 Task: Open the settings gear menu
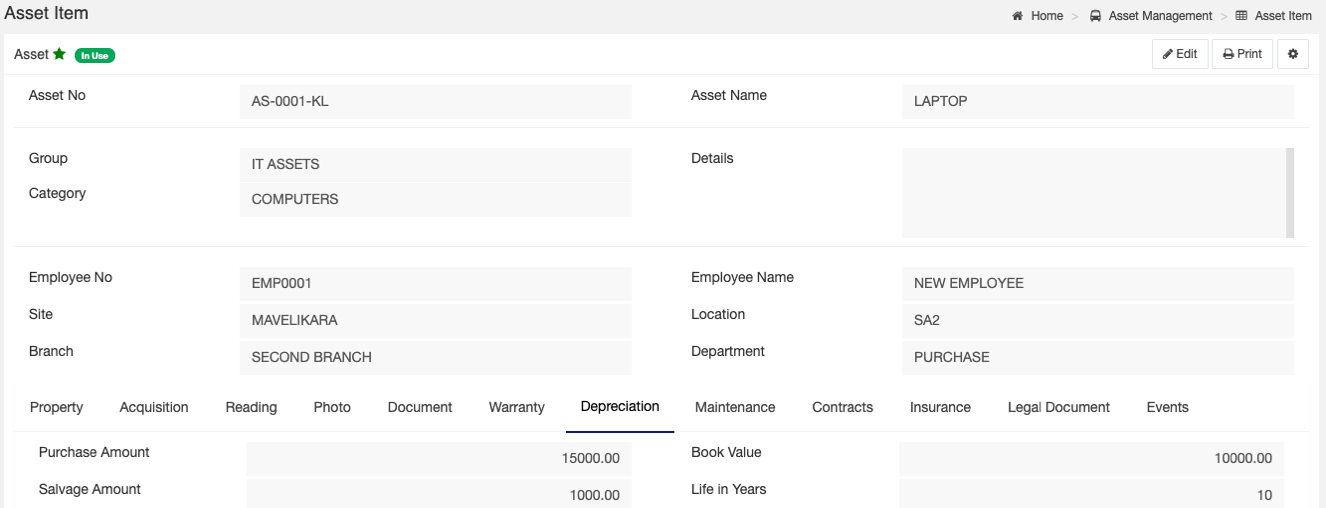point(1293,54)
